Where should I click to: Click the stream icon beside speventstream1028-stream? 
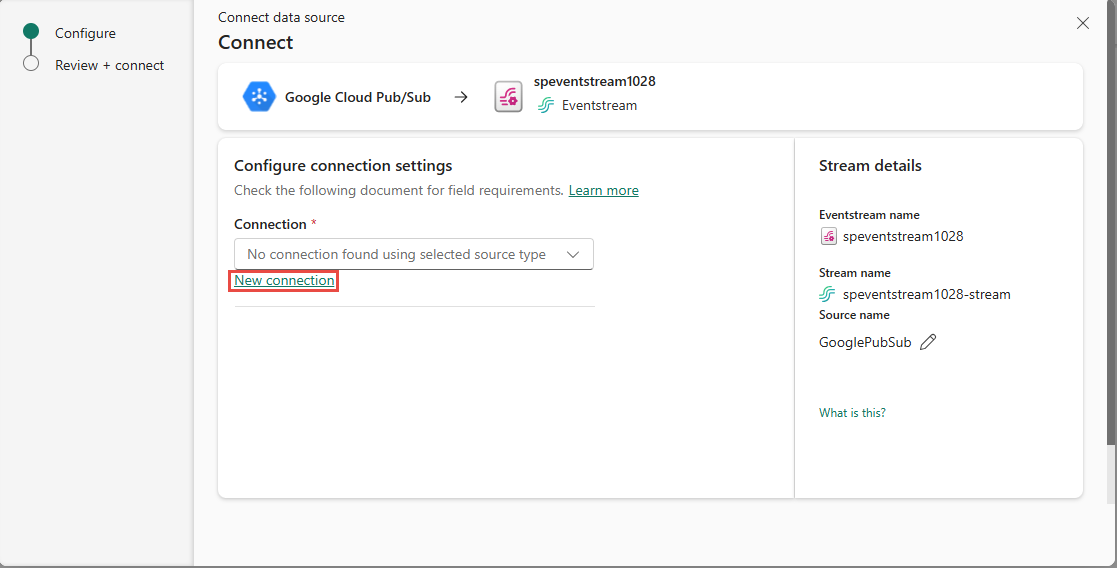[x=827, y=294]
